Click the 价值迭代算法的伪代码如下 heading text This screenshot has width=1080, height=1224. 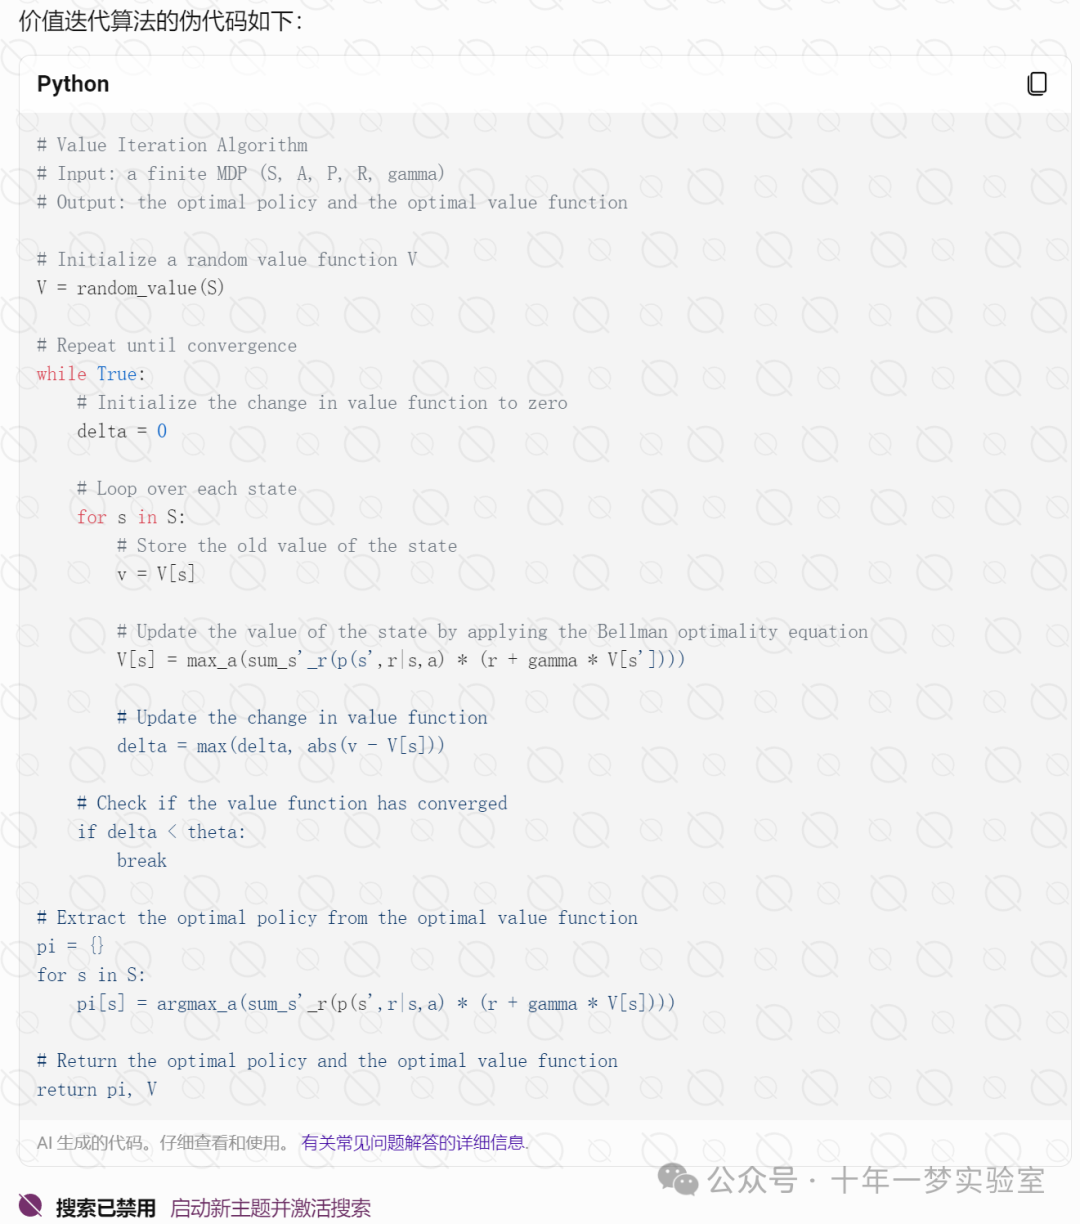[x=159, y=17]
